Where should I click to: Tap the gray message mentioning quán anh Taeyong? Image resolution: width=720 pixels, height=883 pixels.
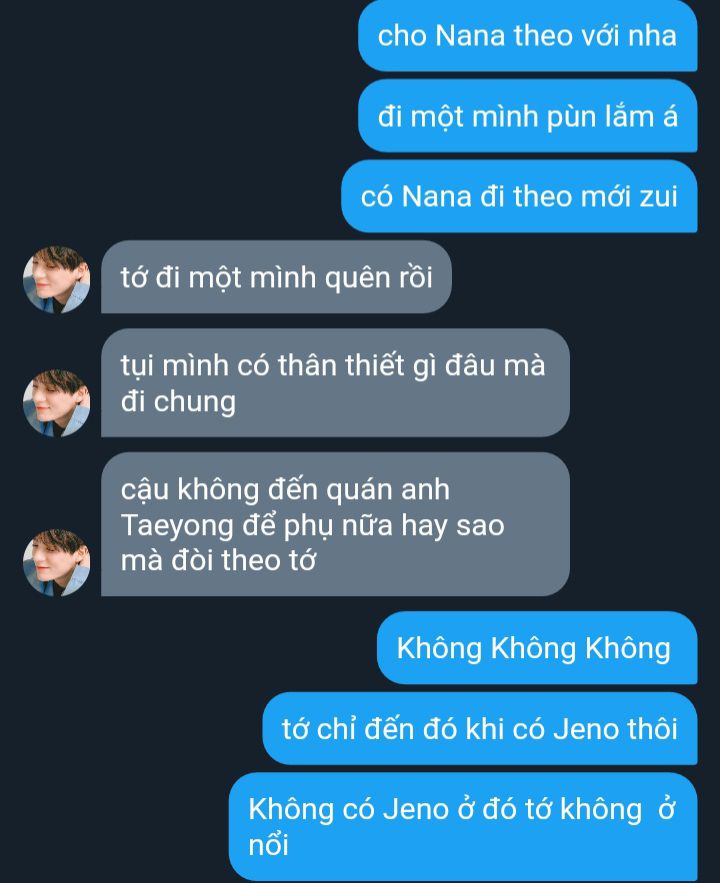tap(335, 524)
